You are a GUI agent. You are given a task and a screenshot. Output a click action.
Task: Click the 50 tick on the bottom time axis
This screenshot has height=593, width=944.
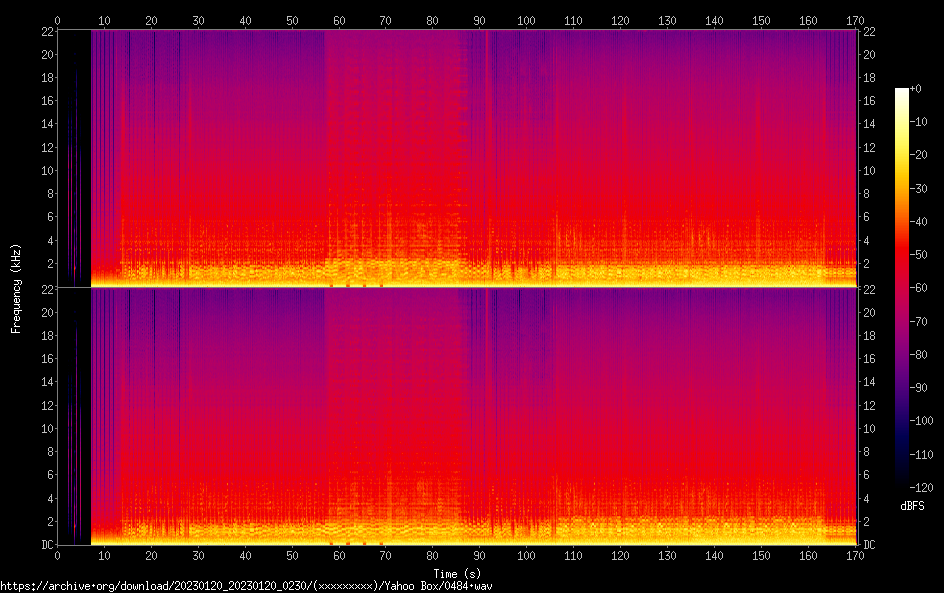click(292, 555)
